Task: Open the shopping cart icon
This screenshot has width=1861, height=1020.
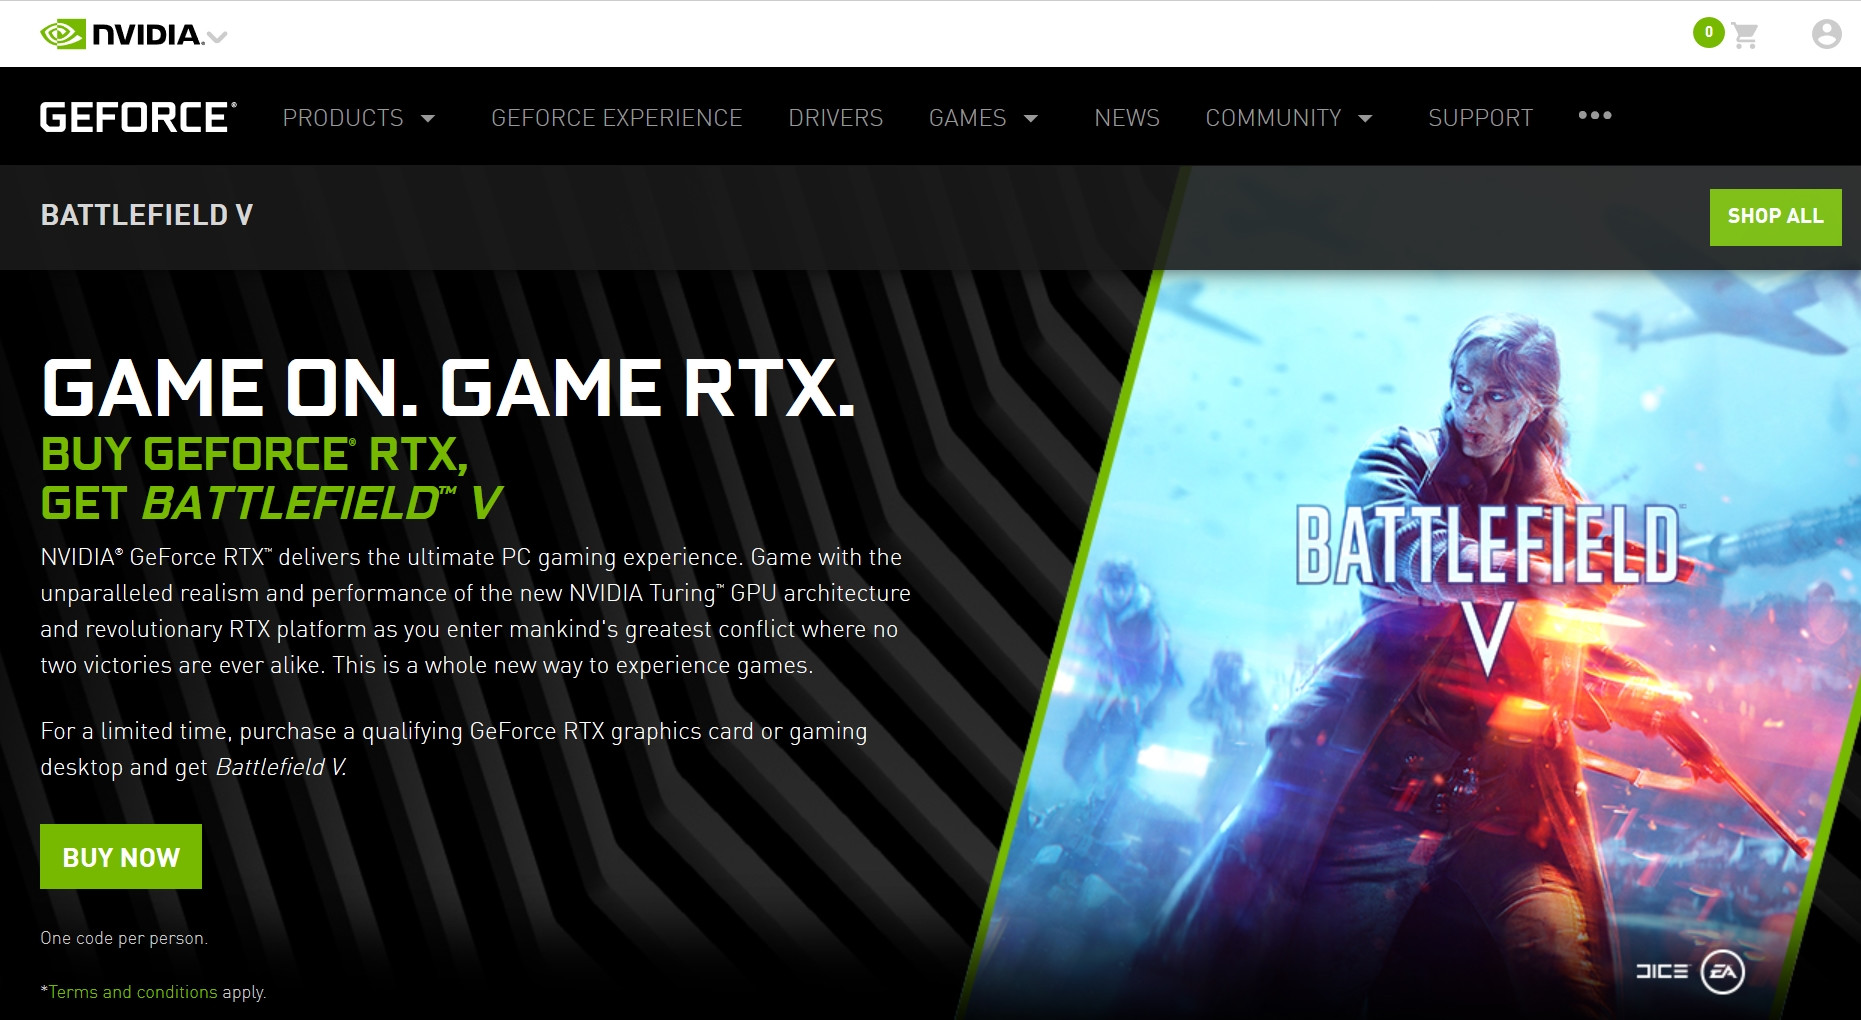Action: [1745, 36]
